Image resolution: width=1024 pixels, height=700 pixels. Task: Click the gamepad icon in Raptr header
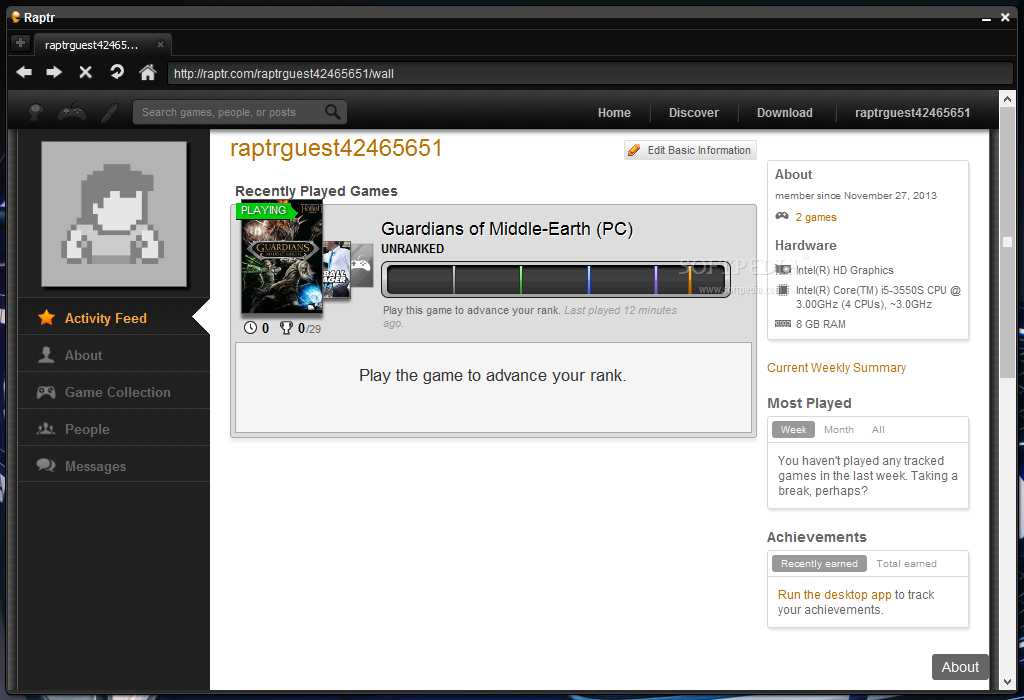coord(72,112)
